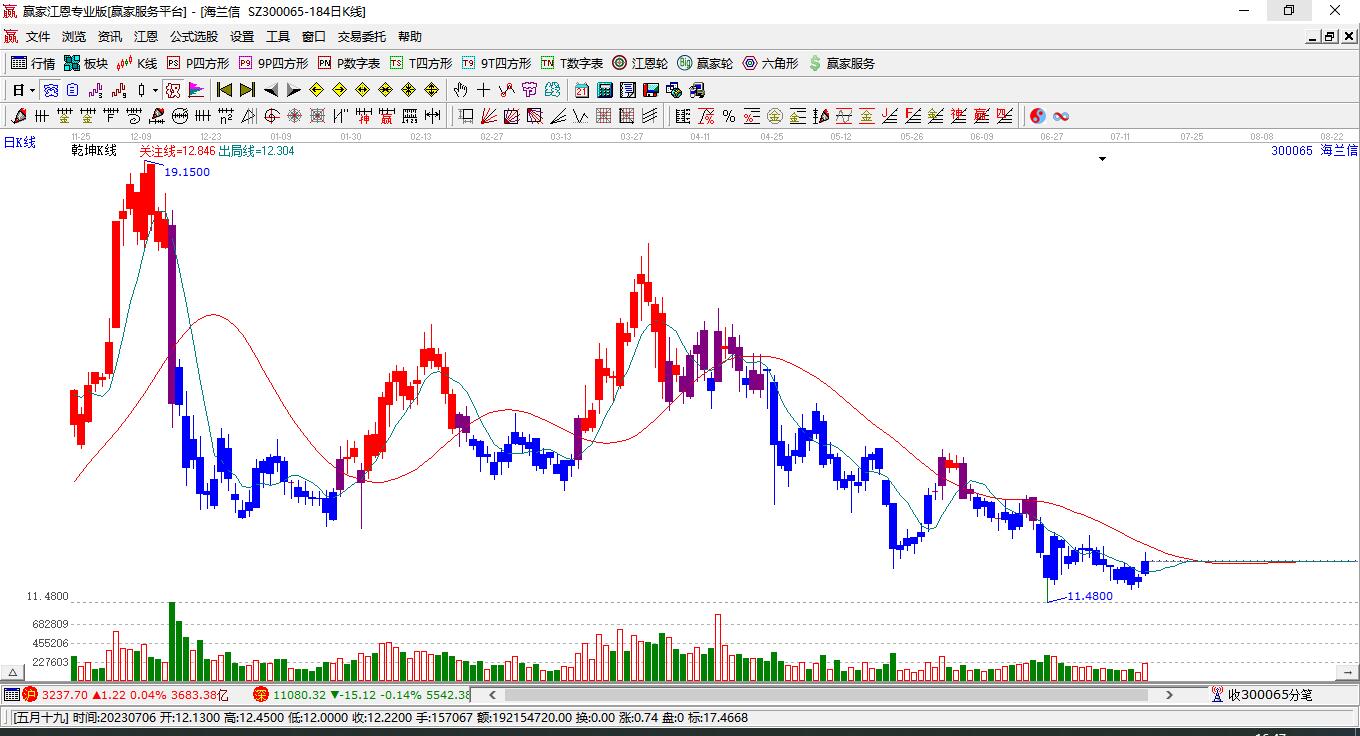
Task: Select the red pencil drawing tool
Action: tap(17, 116)
